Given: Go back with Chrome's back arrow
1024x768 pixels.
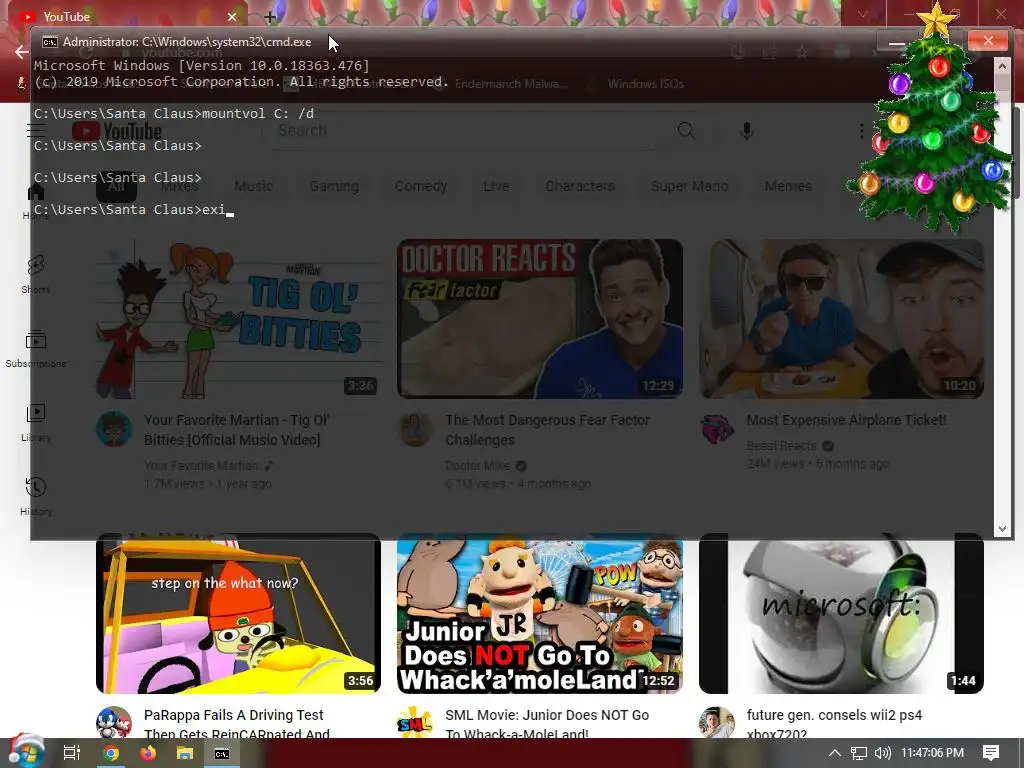Looking at the screenshot, I should tap(22, 52).
